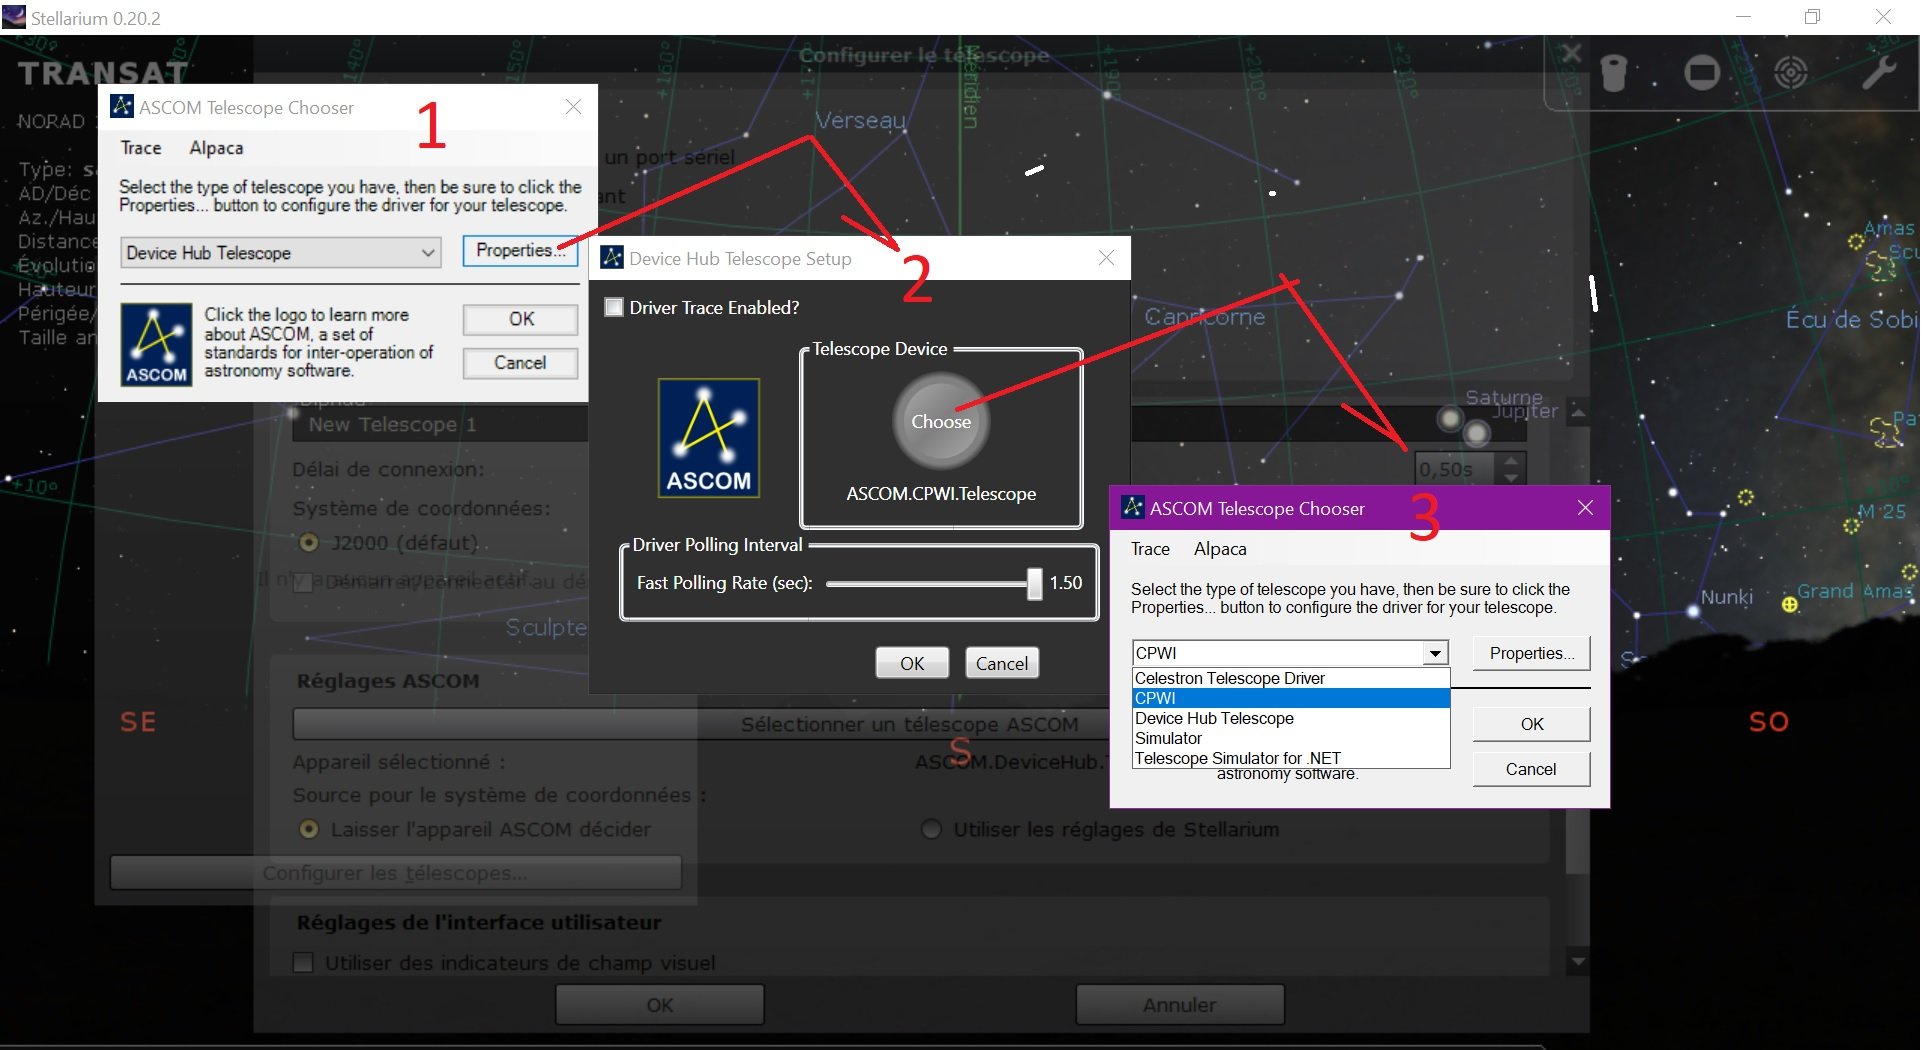The image size is (1924, 1050).
Task: Open the Device Hub Telescope combo box
Action: (x=281, y=253)
